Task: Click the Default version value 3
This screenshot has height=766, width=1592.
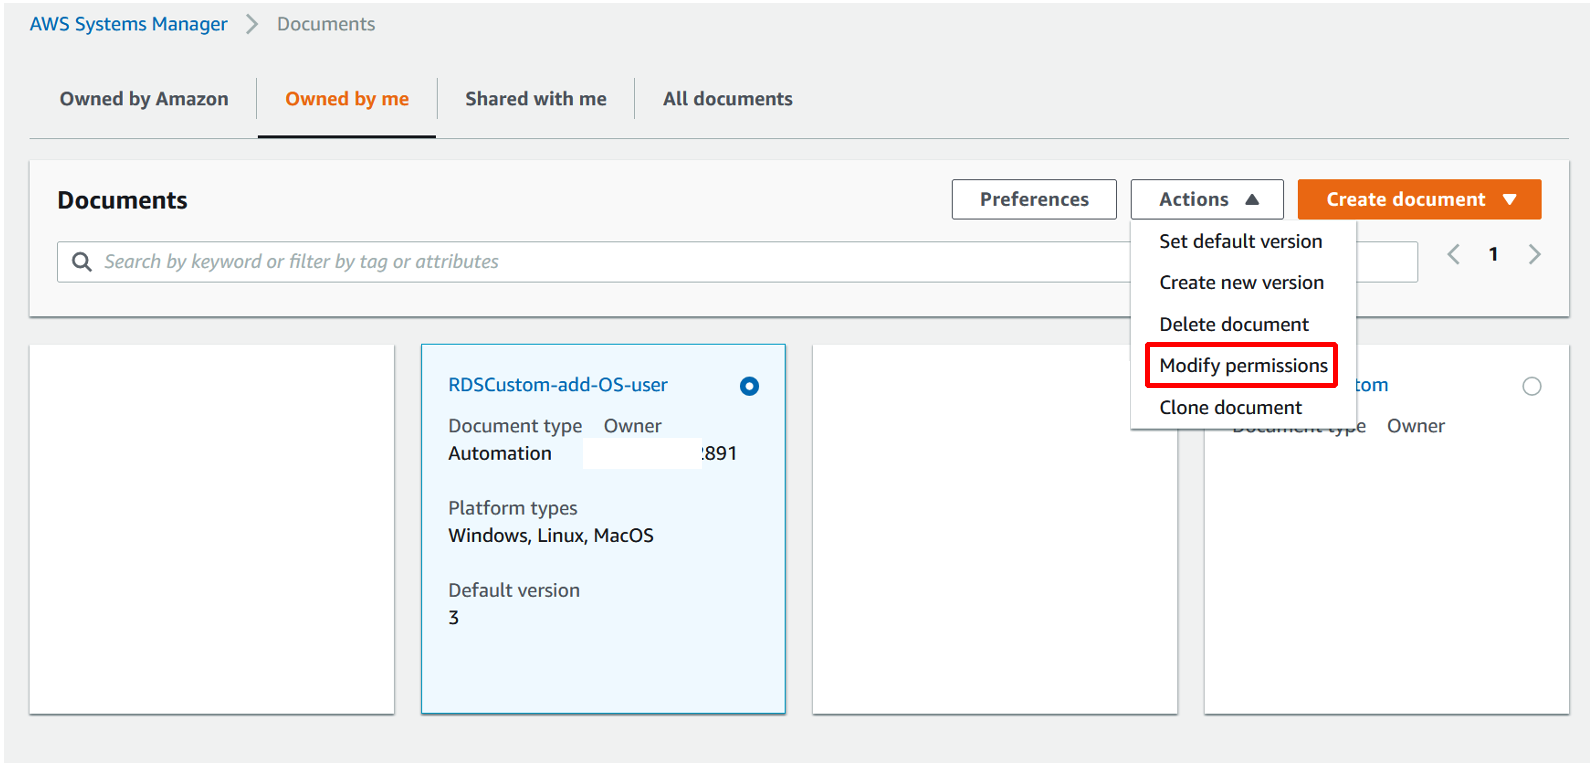Action: pos(454,618)
